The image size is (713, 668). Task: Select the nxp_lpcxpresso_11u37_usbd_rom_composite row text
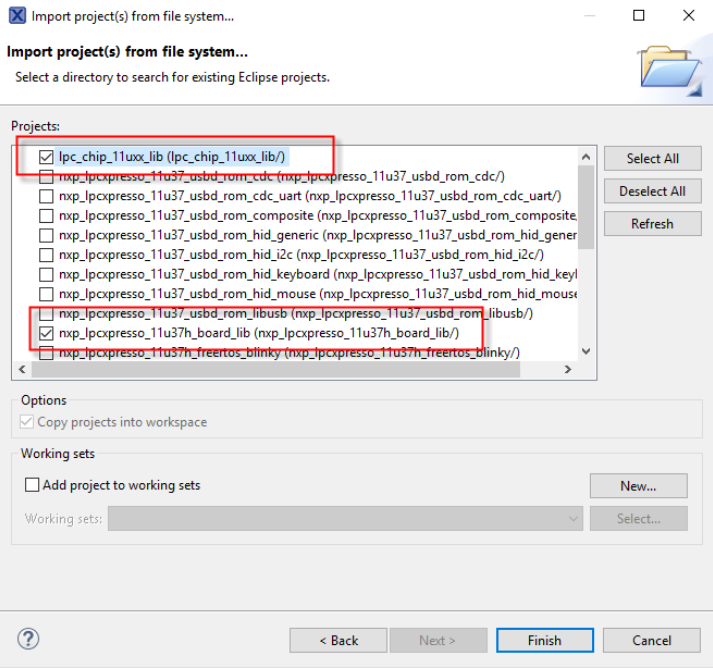click(318, 216)
